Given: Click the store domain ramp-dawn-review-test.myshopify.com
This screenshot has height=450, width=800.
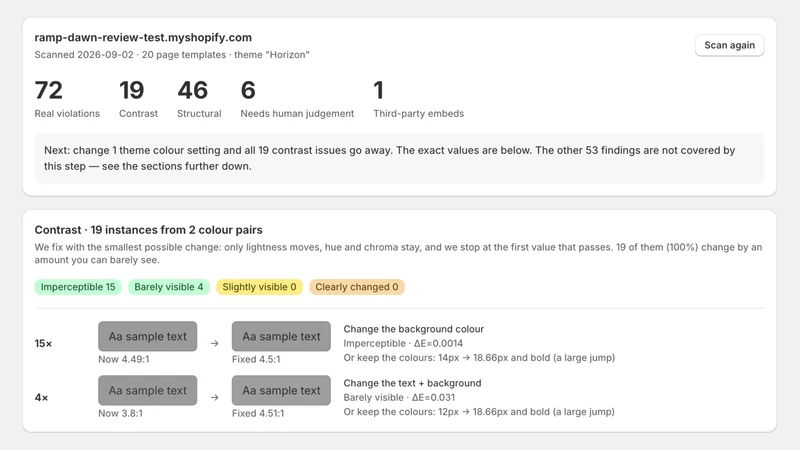Looking at the screenshot, I should coord(143,37).
